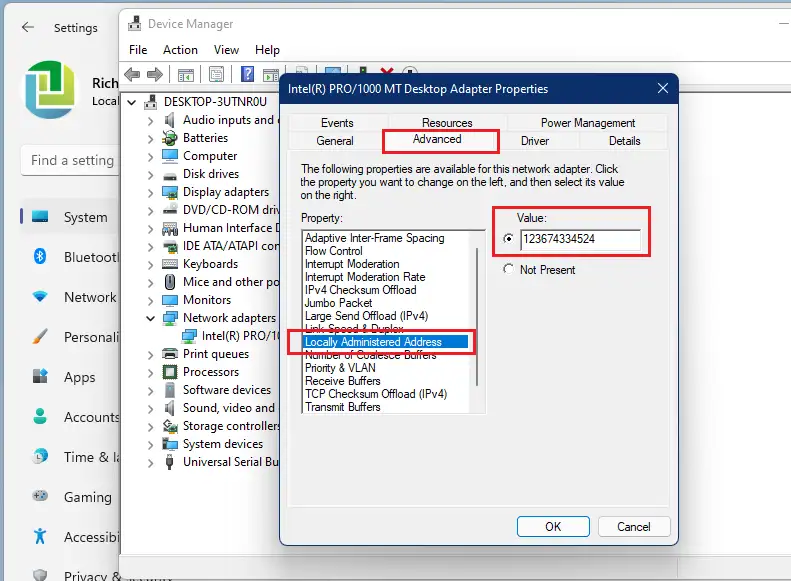
Task: Click the Audio inputs speaker icon
Action: pyautogui.click(x=170, y=120)
